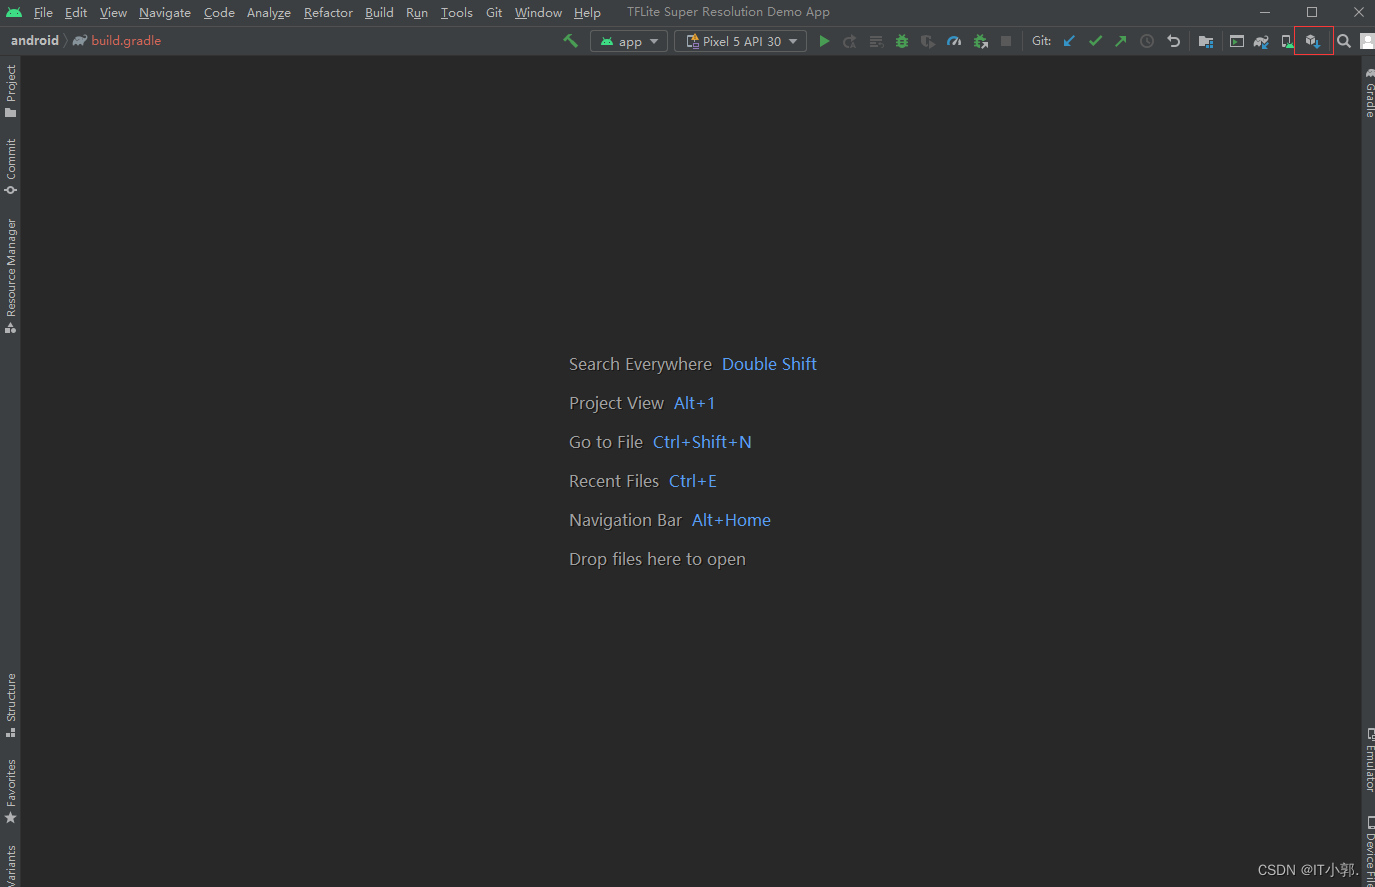Open the Analyze menu
1375x887 pixels.
tap(269, 13)
